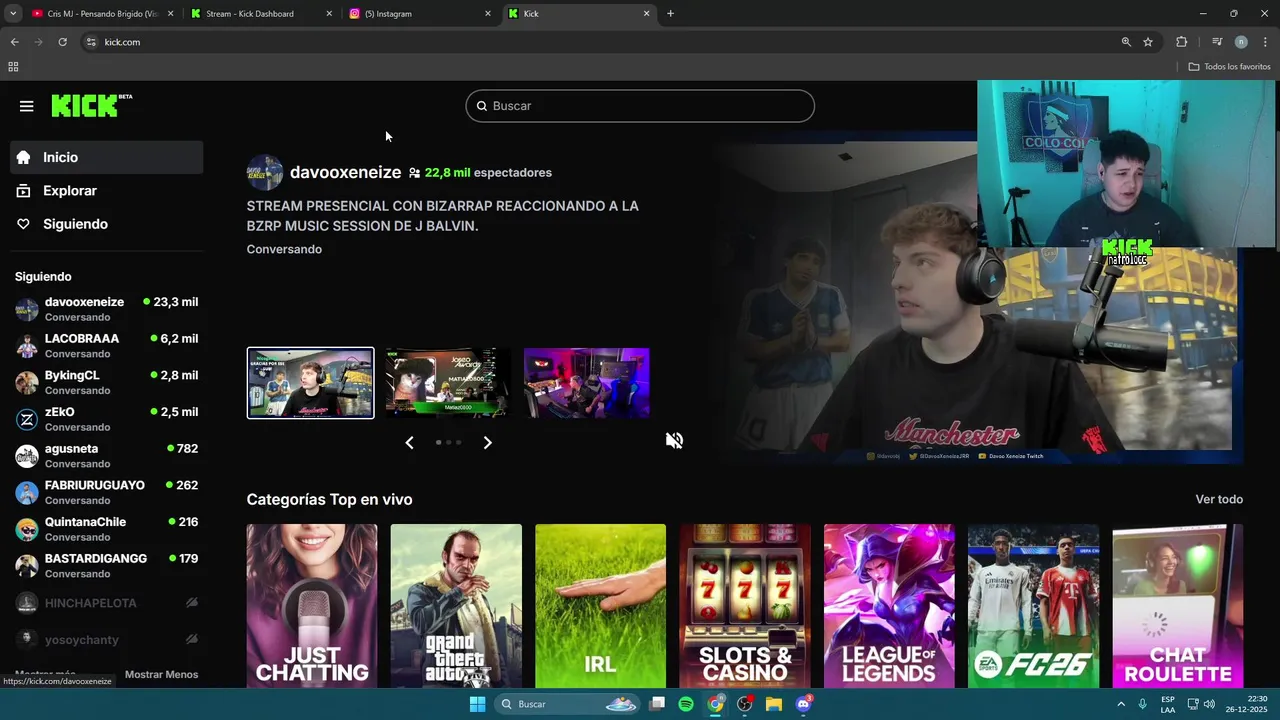Select second carousel thumbnail Joseo Awards
Viewport: 1280px width, 720px height.
448,383
